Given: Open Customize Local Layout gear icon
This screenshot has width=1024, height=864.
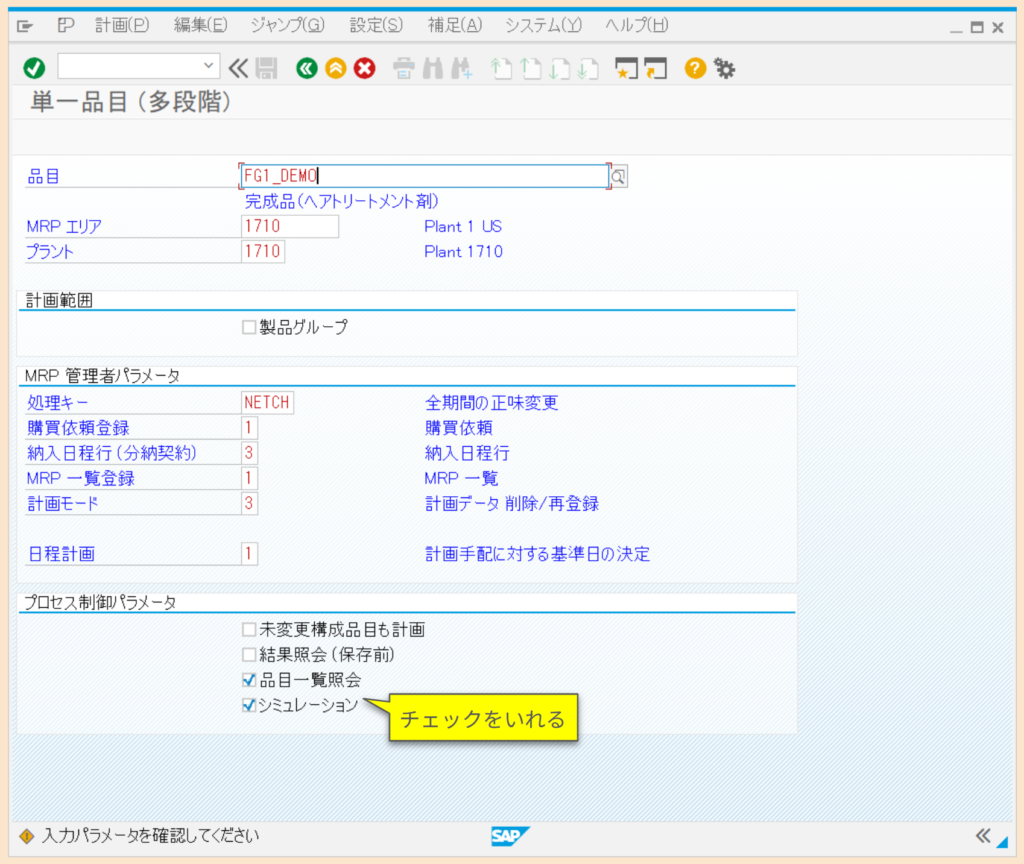Looking at the screenshot, I should click(724, 68).
